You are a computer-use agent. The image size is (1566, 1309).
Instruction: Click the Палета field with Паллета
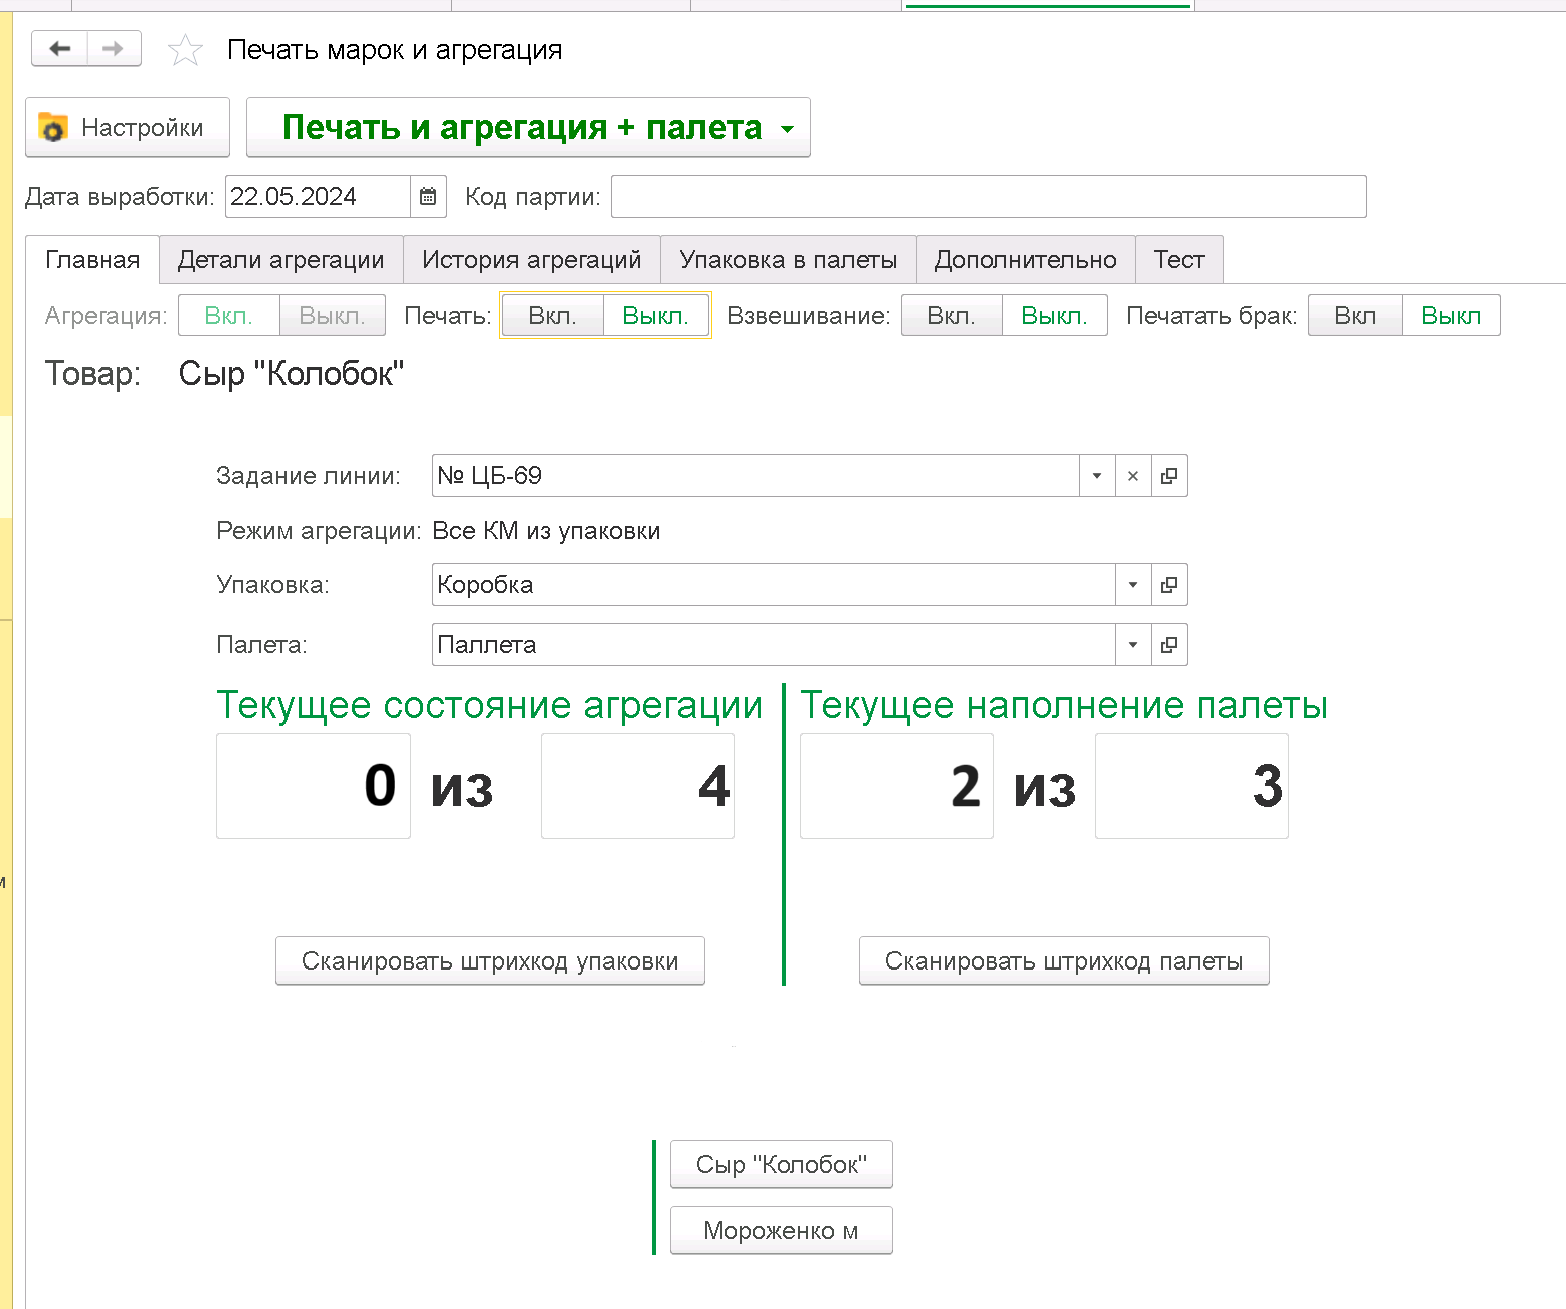tap(774, 645)
